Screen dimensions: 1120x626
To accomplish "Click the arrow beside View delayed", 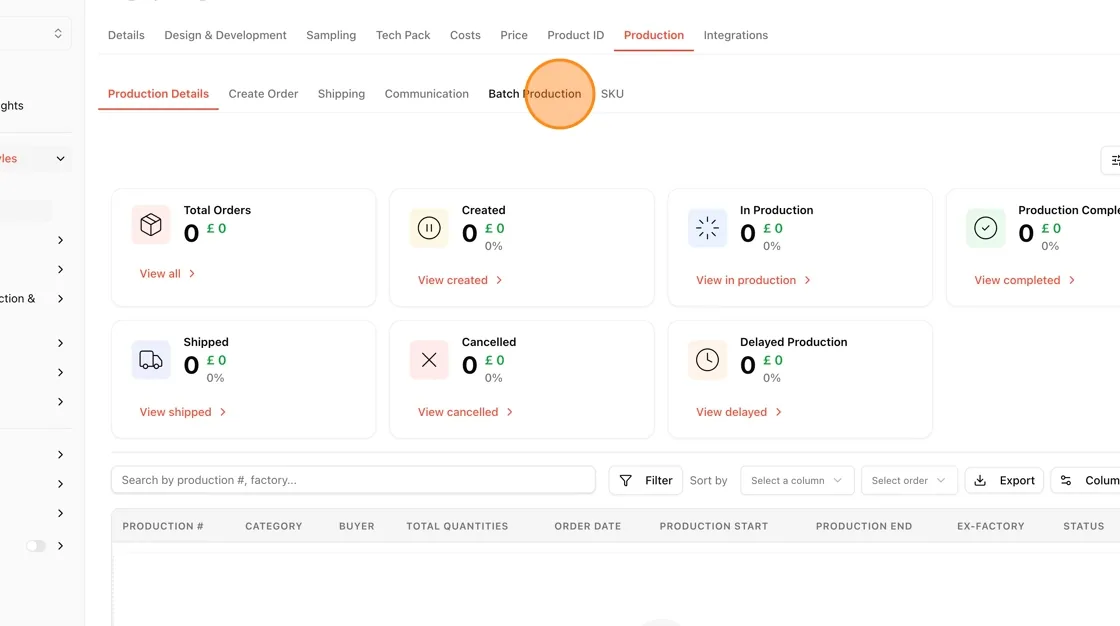I will (779, 412).
